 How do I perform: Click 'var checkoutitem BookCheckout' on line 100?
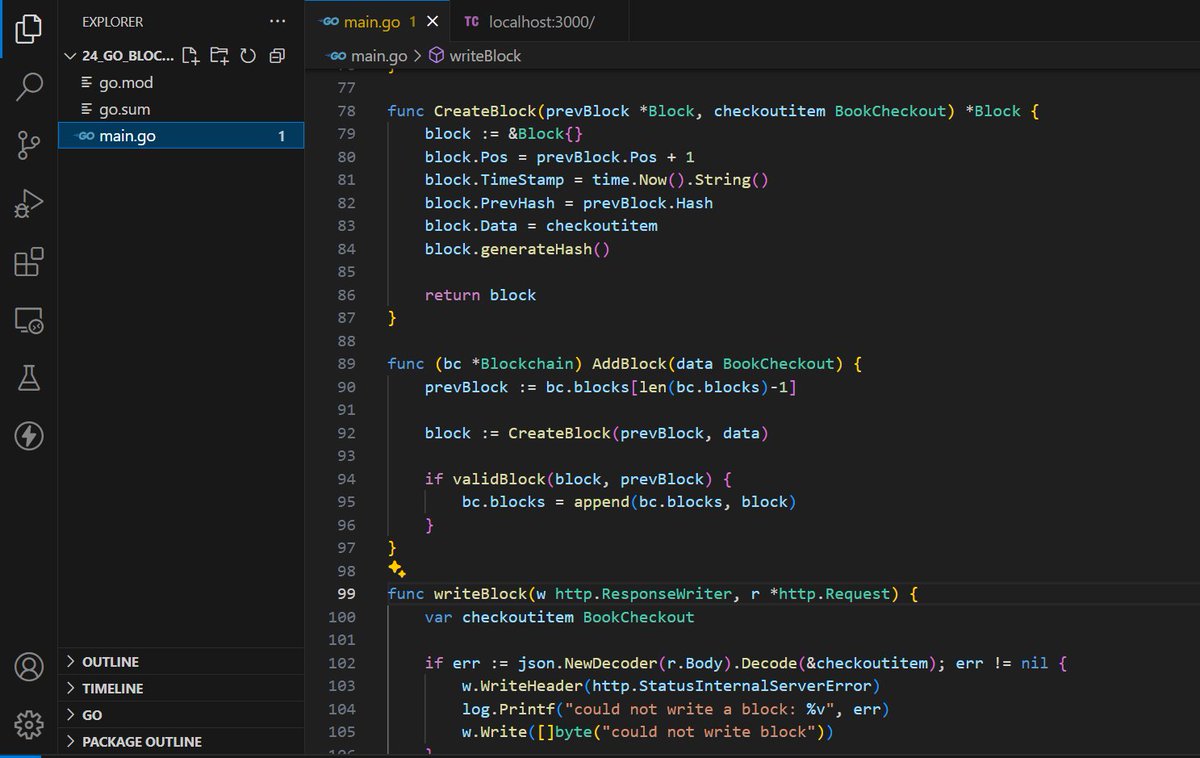tap(559, 617)
